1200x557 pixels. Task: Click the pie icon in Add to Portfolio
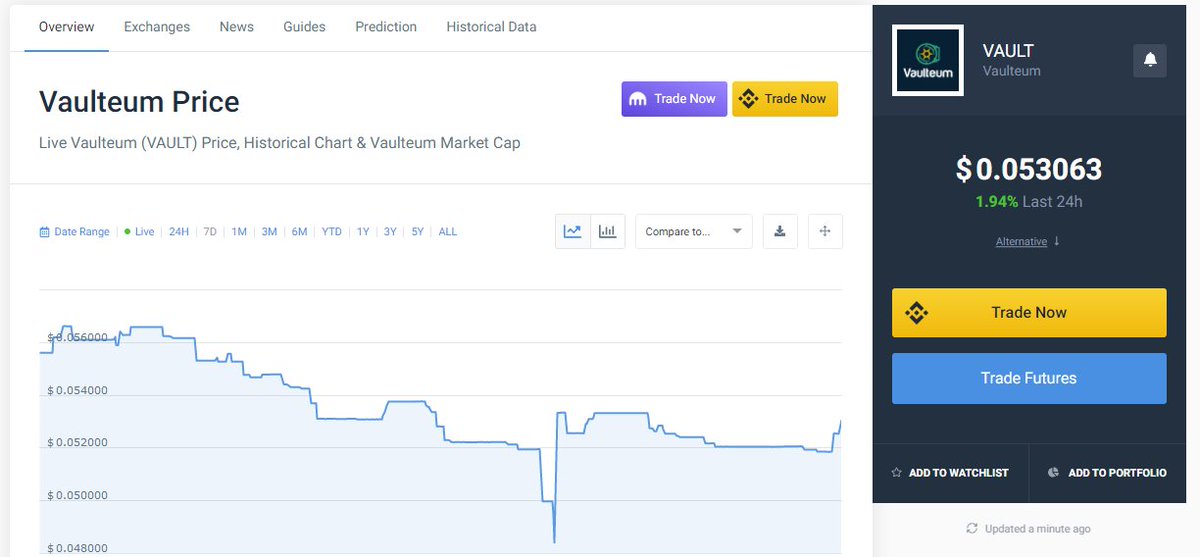[1053, 473]
